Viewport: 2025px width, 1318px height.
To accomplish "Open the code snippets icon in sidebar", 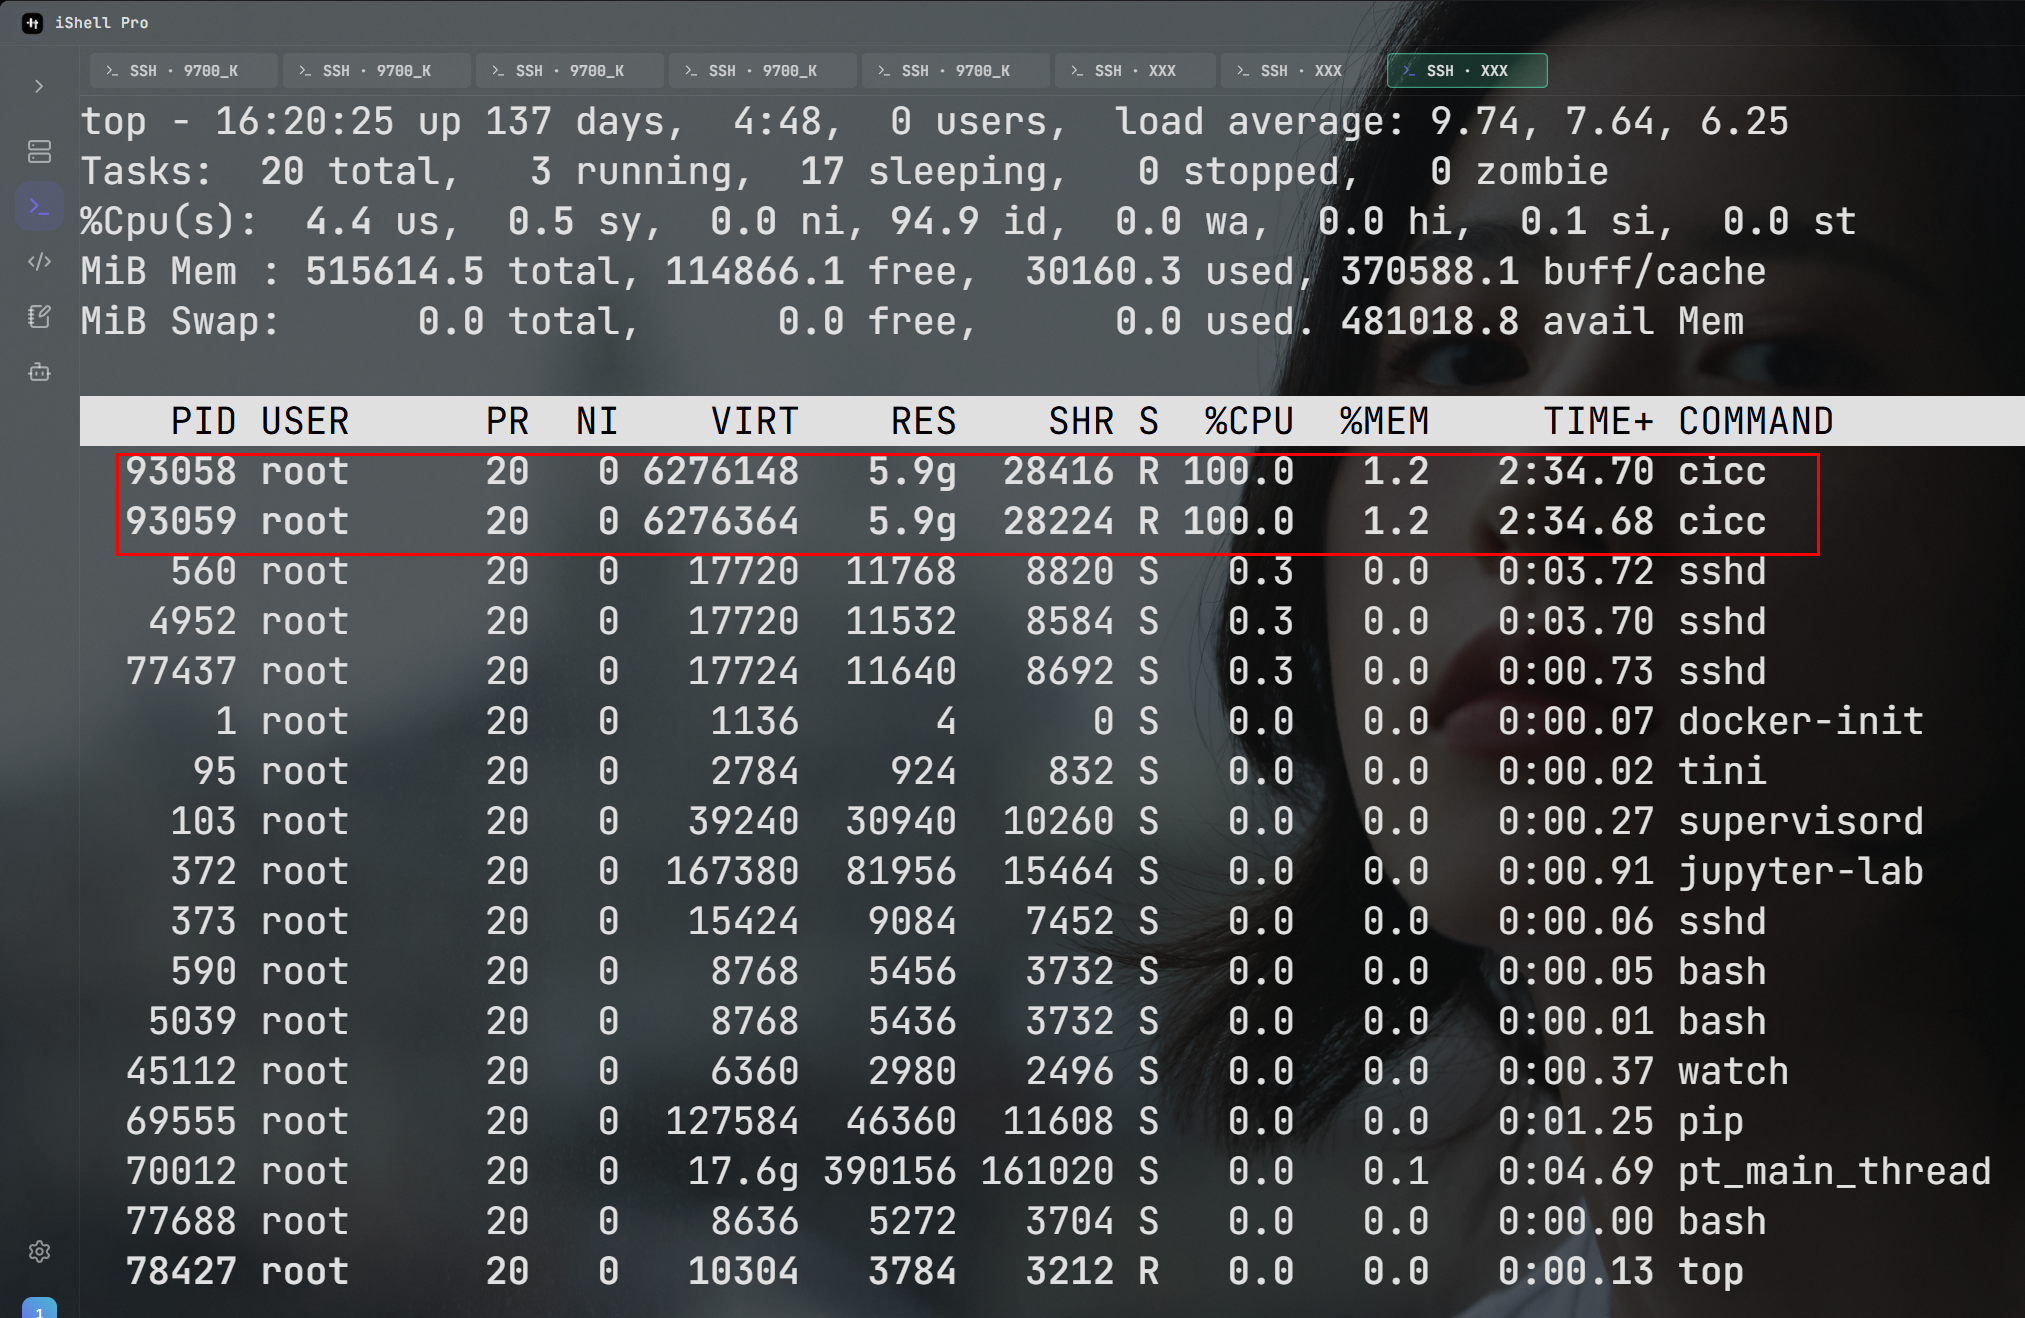I will click(39, 262).
